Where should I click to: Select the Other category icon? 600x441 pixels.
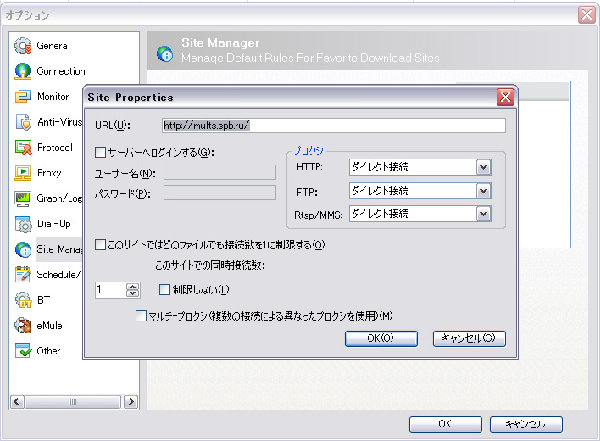tap(22, 350)
